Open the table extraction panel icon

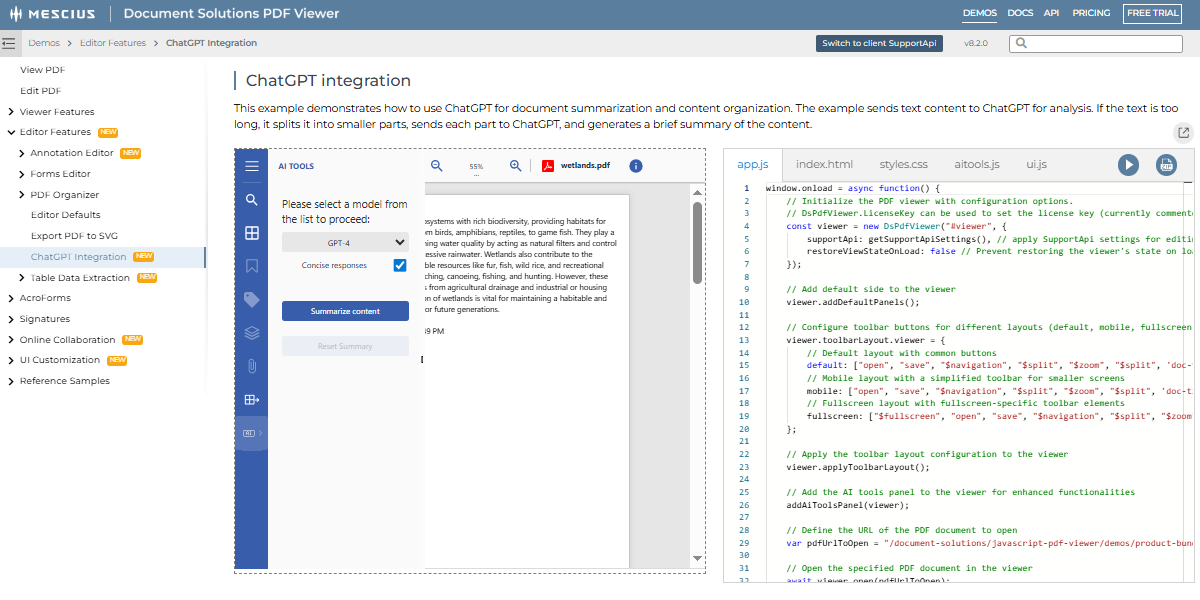coord(251,400)
